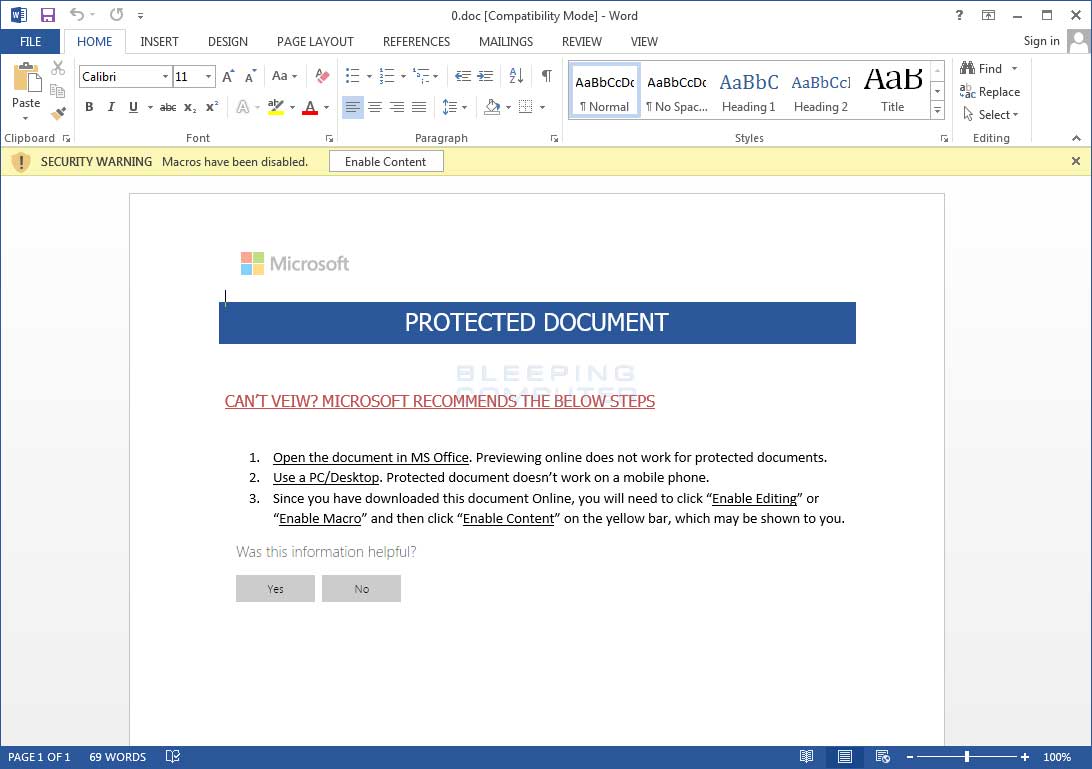Switch to the MAILINGS ribbon tab
Screen dimensions: 1092x769
[x=505, y=41]
